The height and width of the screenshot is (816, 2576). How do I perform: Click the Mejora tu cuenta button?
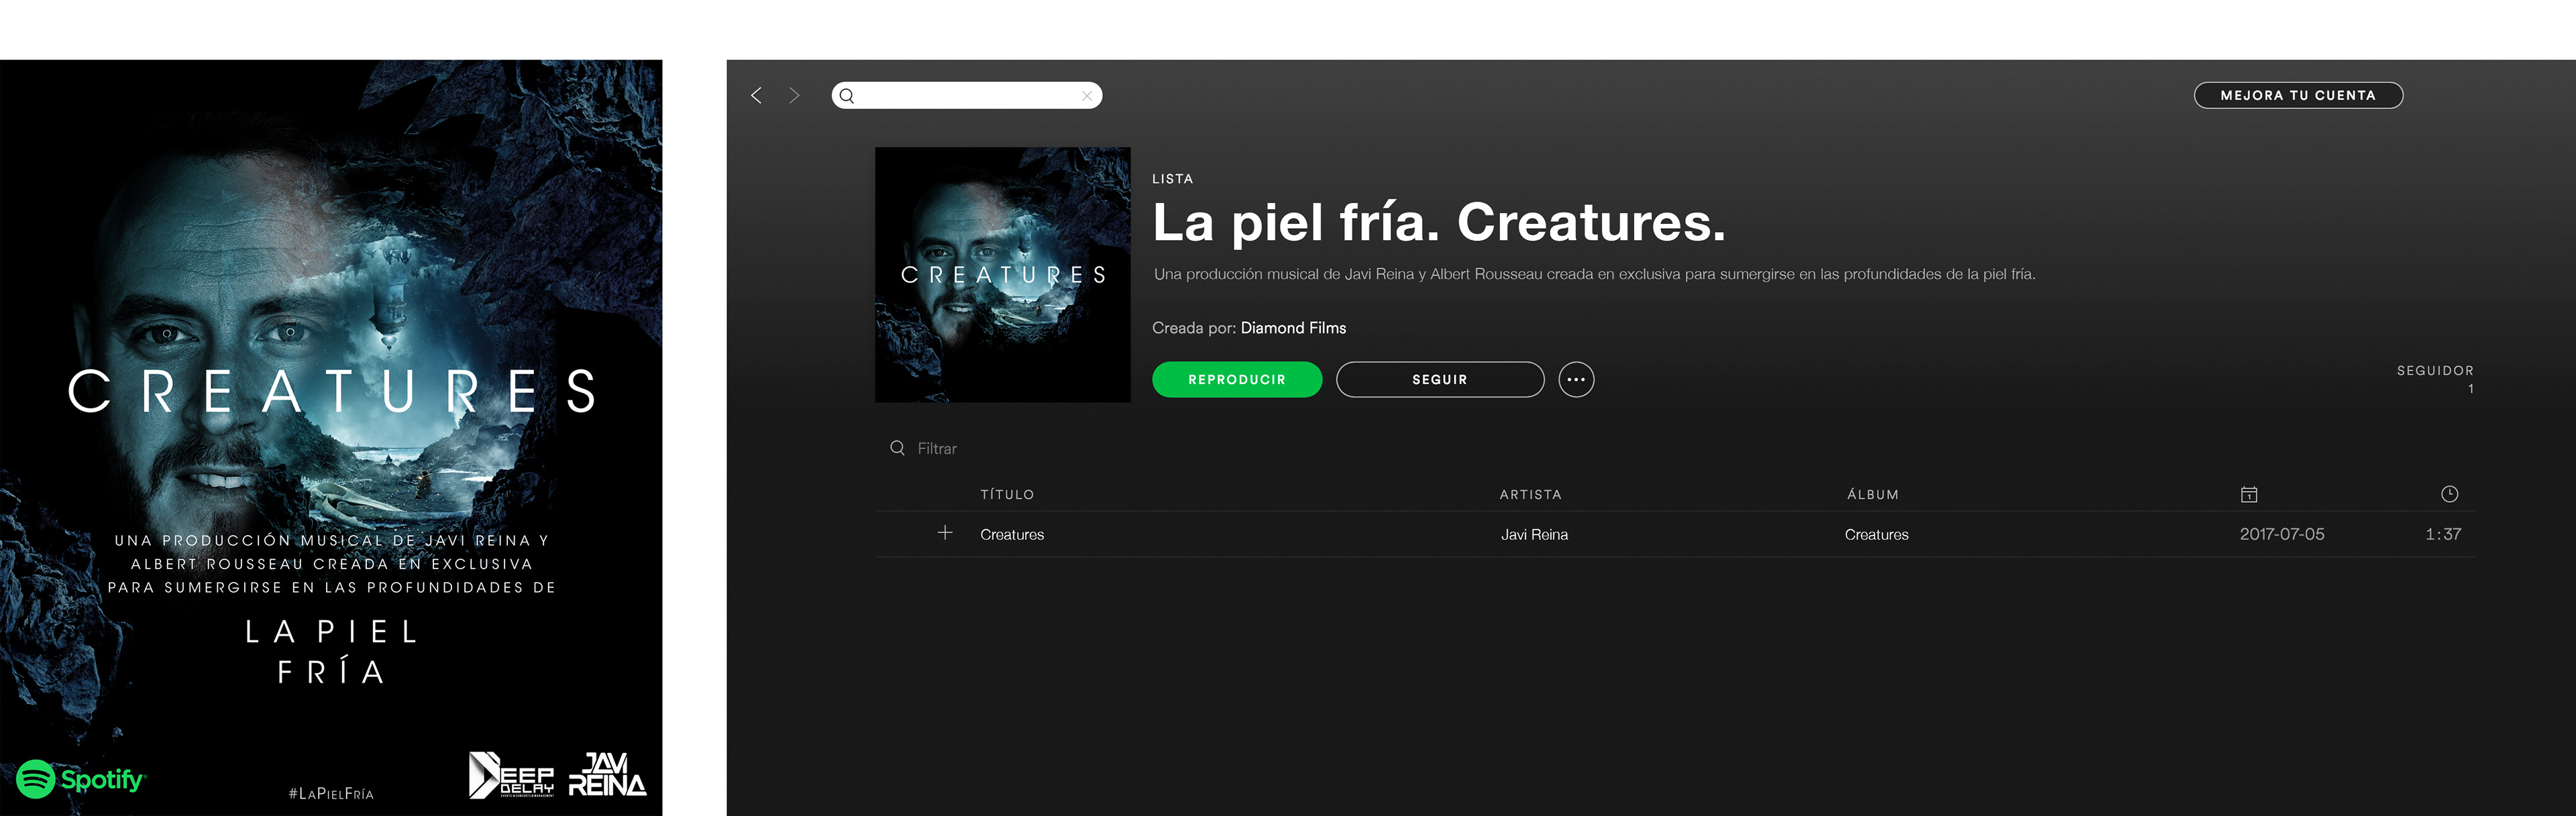point(2298,95)
